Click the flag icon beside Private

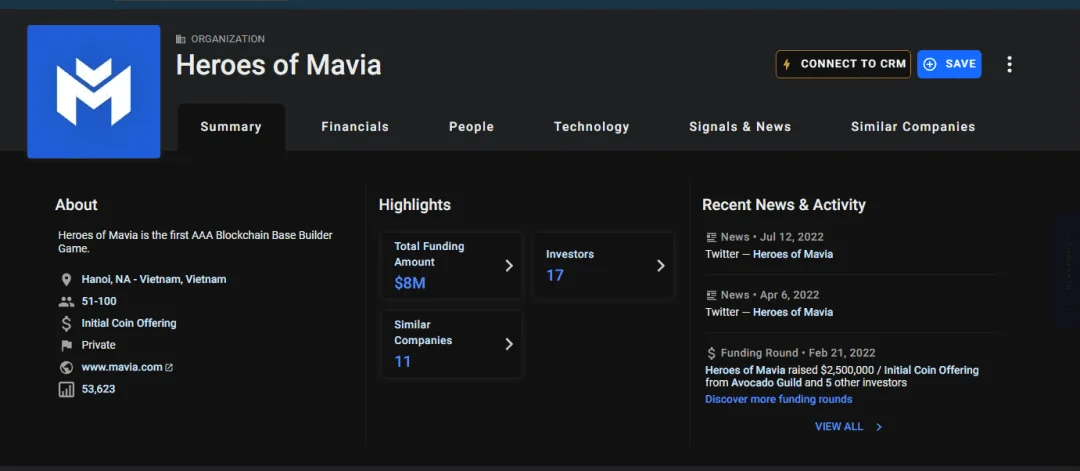click(66, 345)
